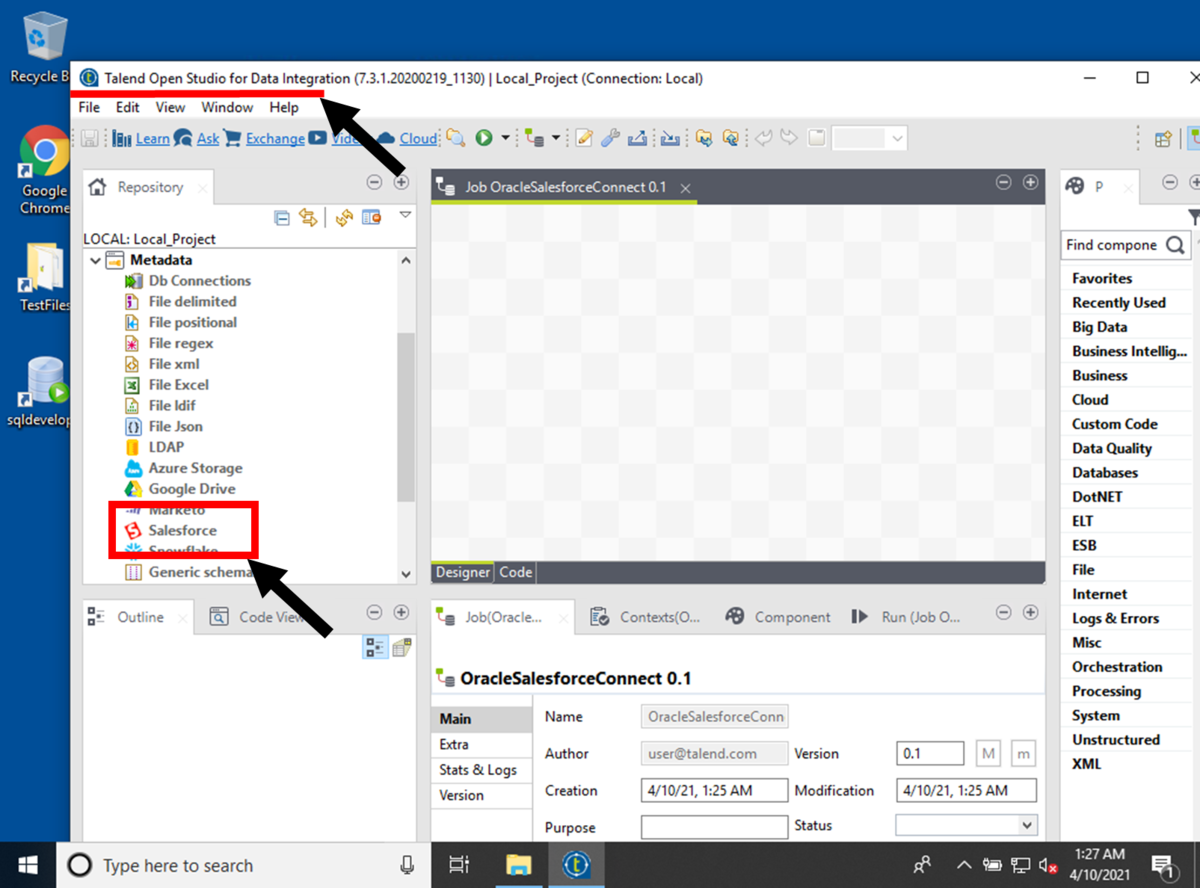Select Google Drive tree item
The width and height of the screenshot is (1200, 888).
[x=192, y=489]
